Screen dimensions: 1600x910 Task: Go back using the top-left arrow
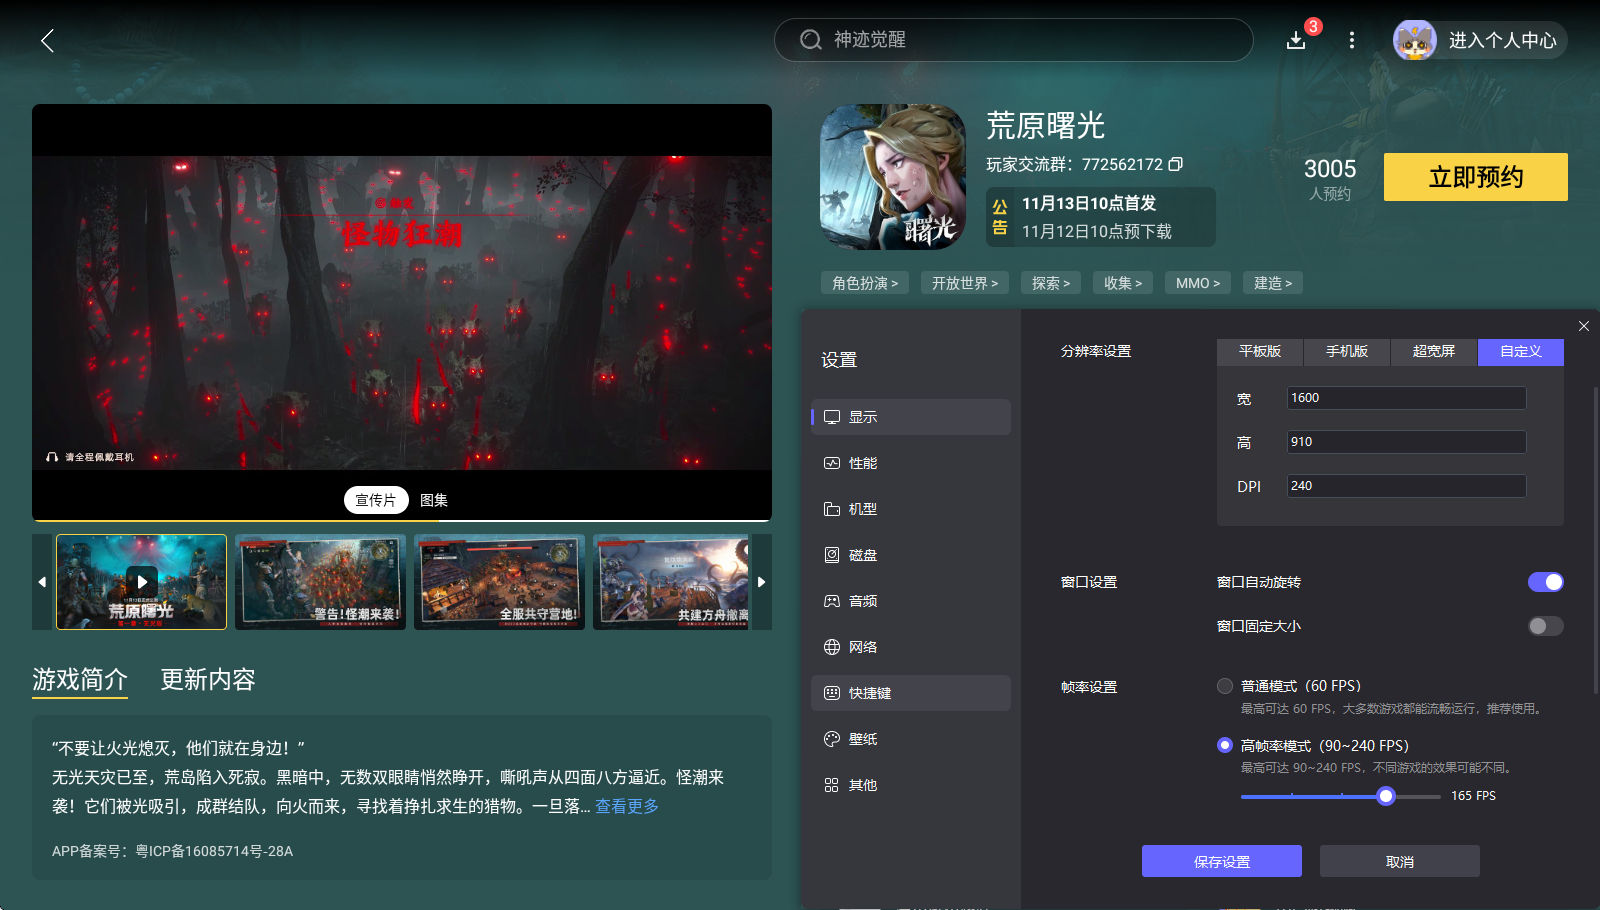47,40
